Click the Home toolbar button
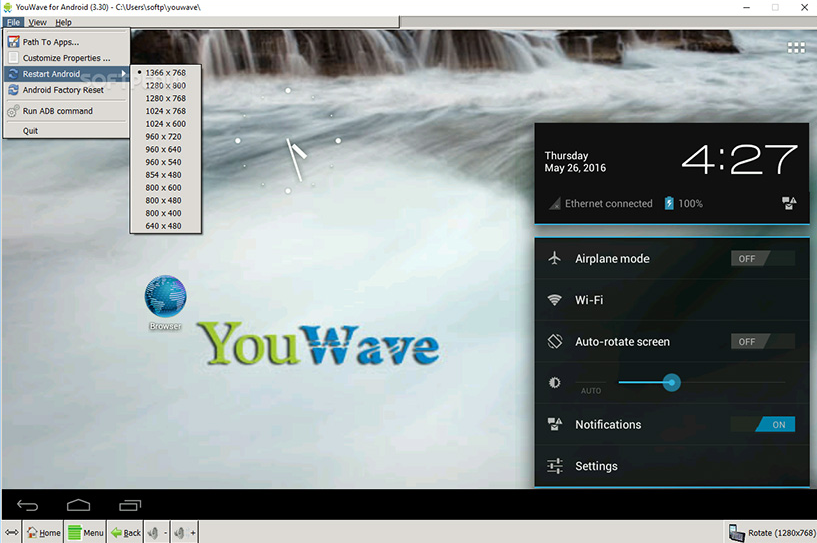The width and height of the screenshot is (817, 543). (44, 533)
